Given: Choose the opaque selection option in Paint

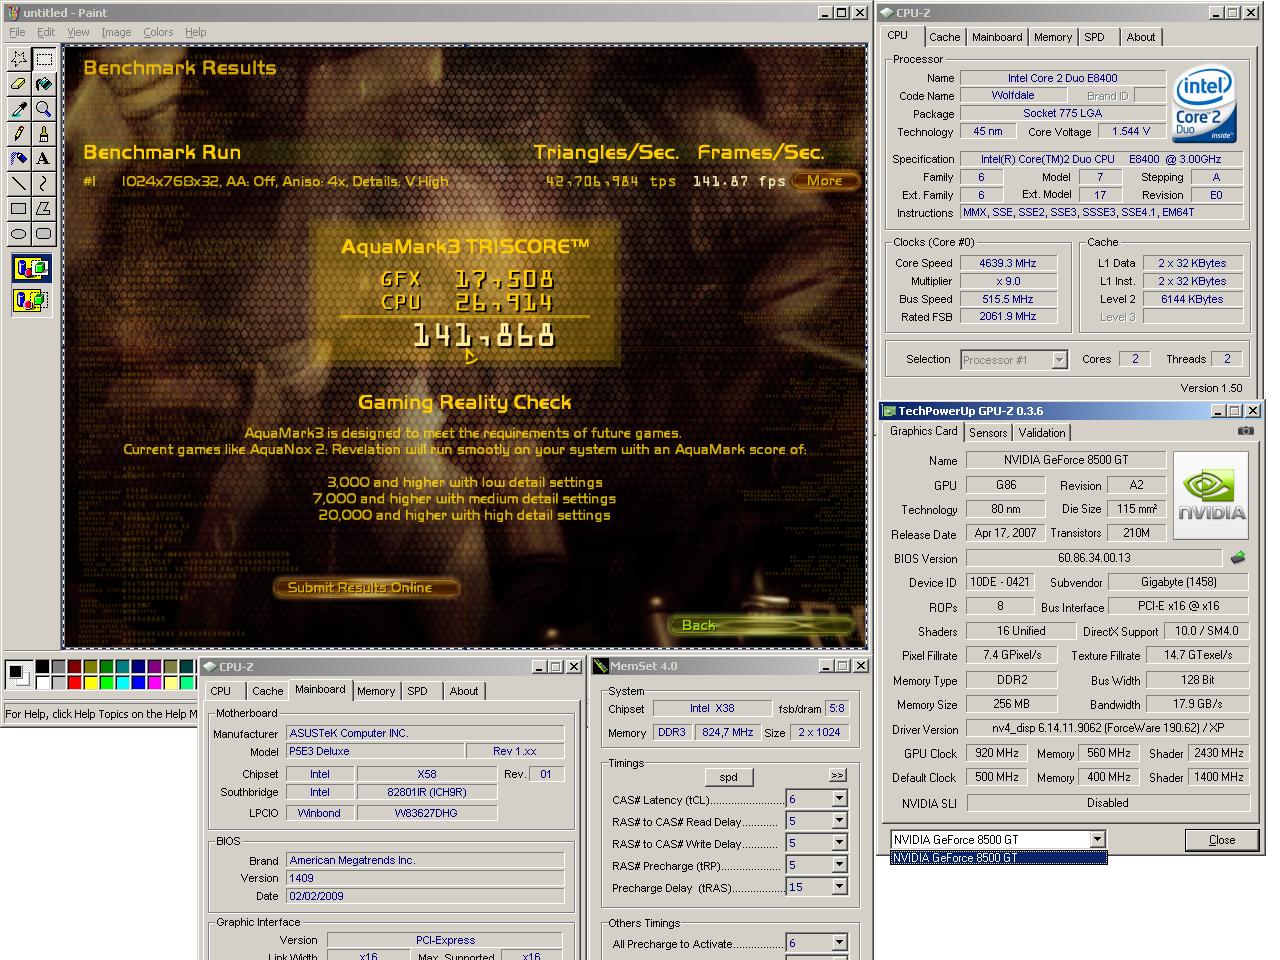Looking at the screenshot, I should 31,268.
